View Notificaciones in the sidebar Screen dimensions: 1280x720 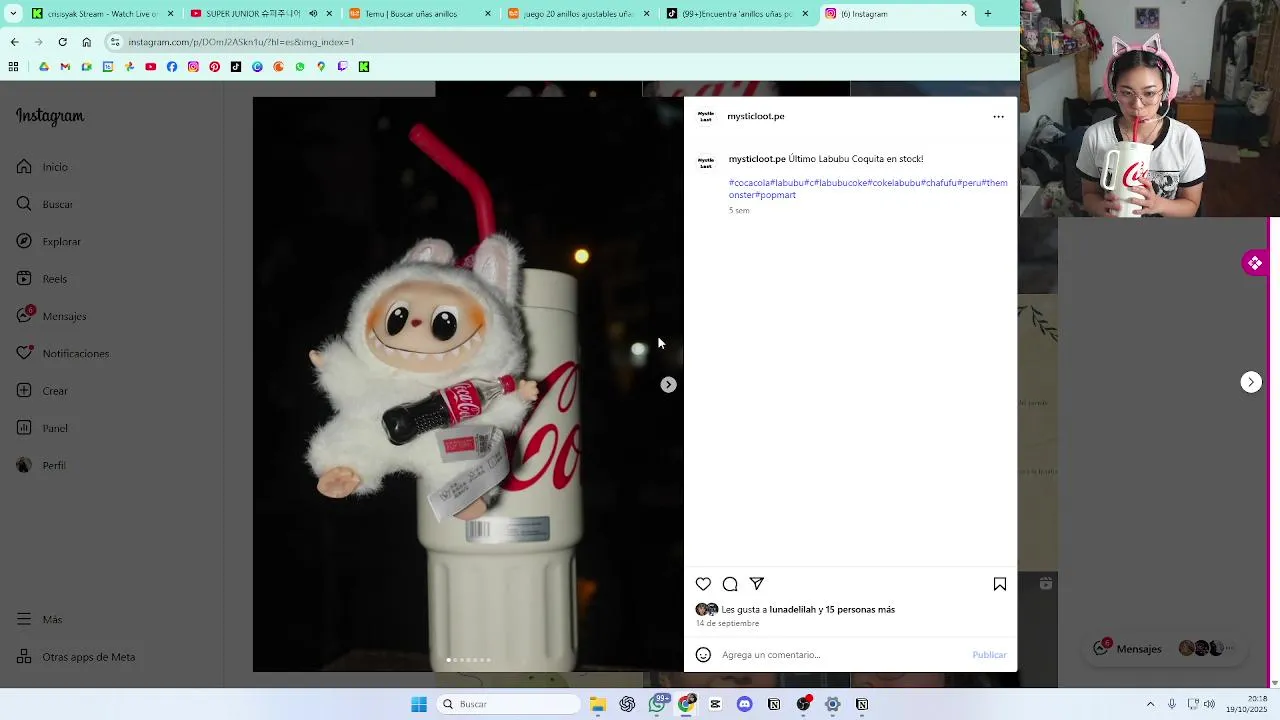[x=62, y=353]
